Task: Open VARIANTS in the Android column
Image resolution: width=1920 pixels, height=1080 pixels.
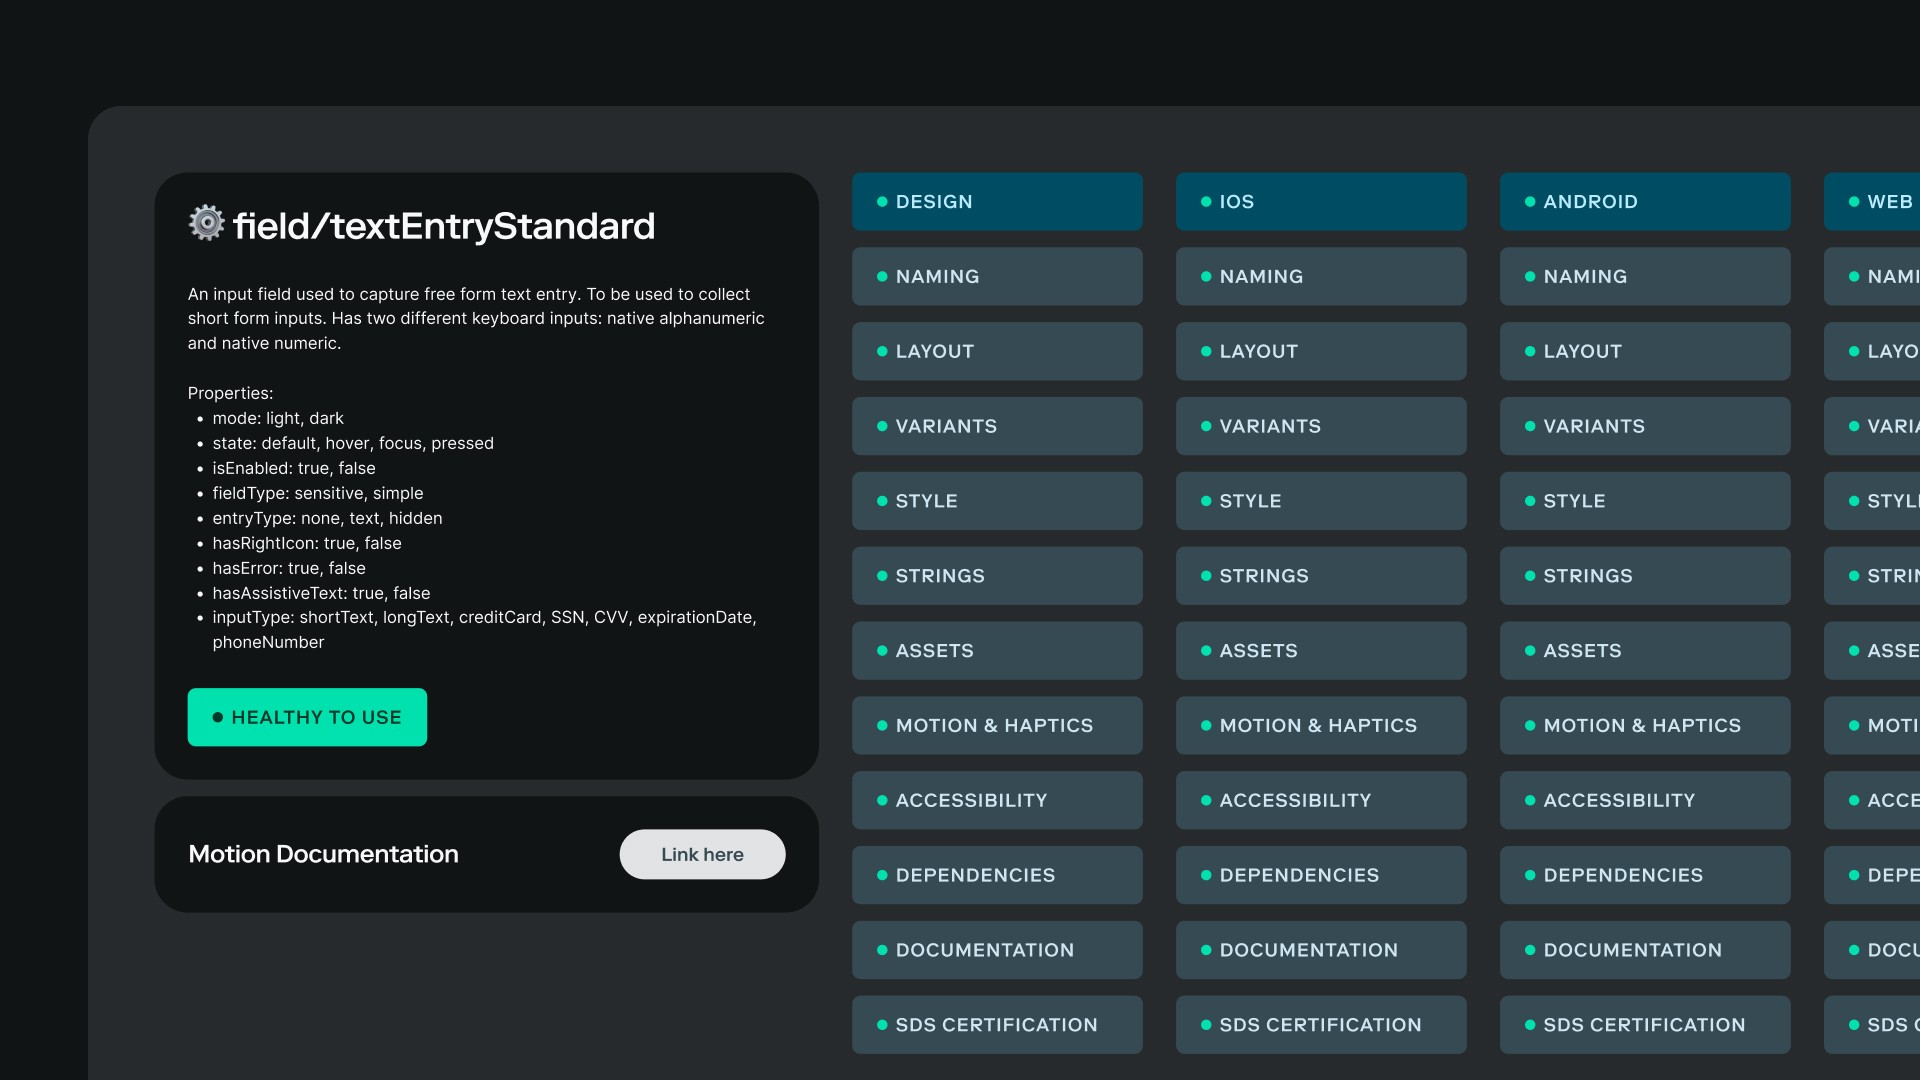Action: 1645,427
